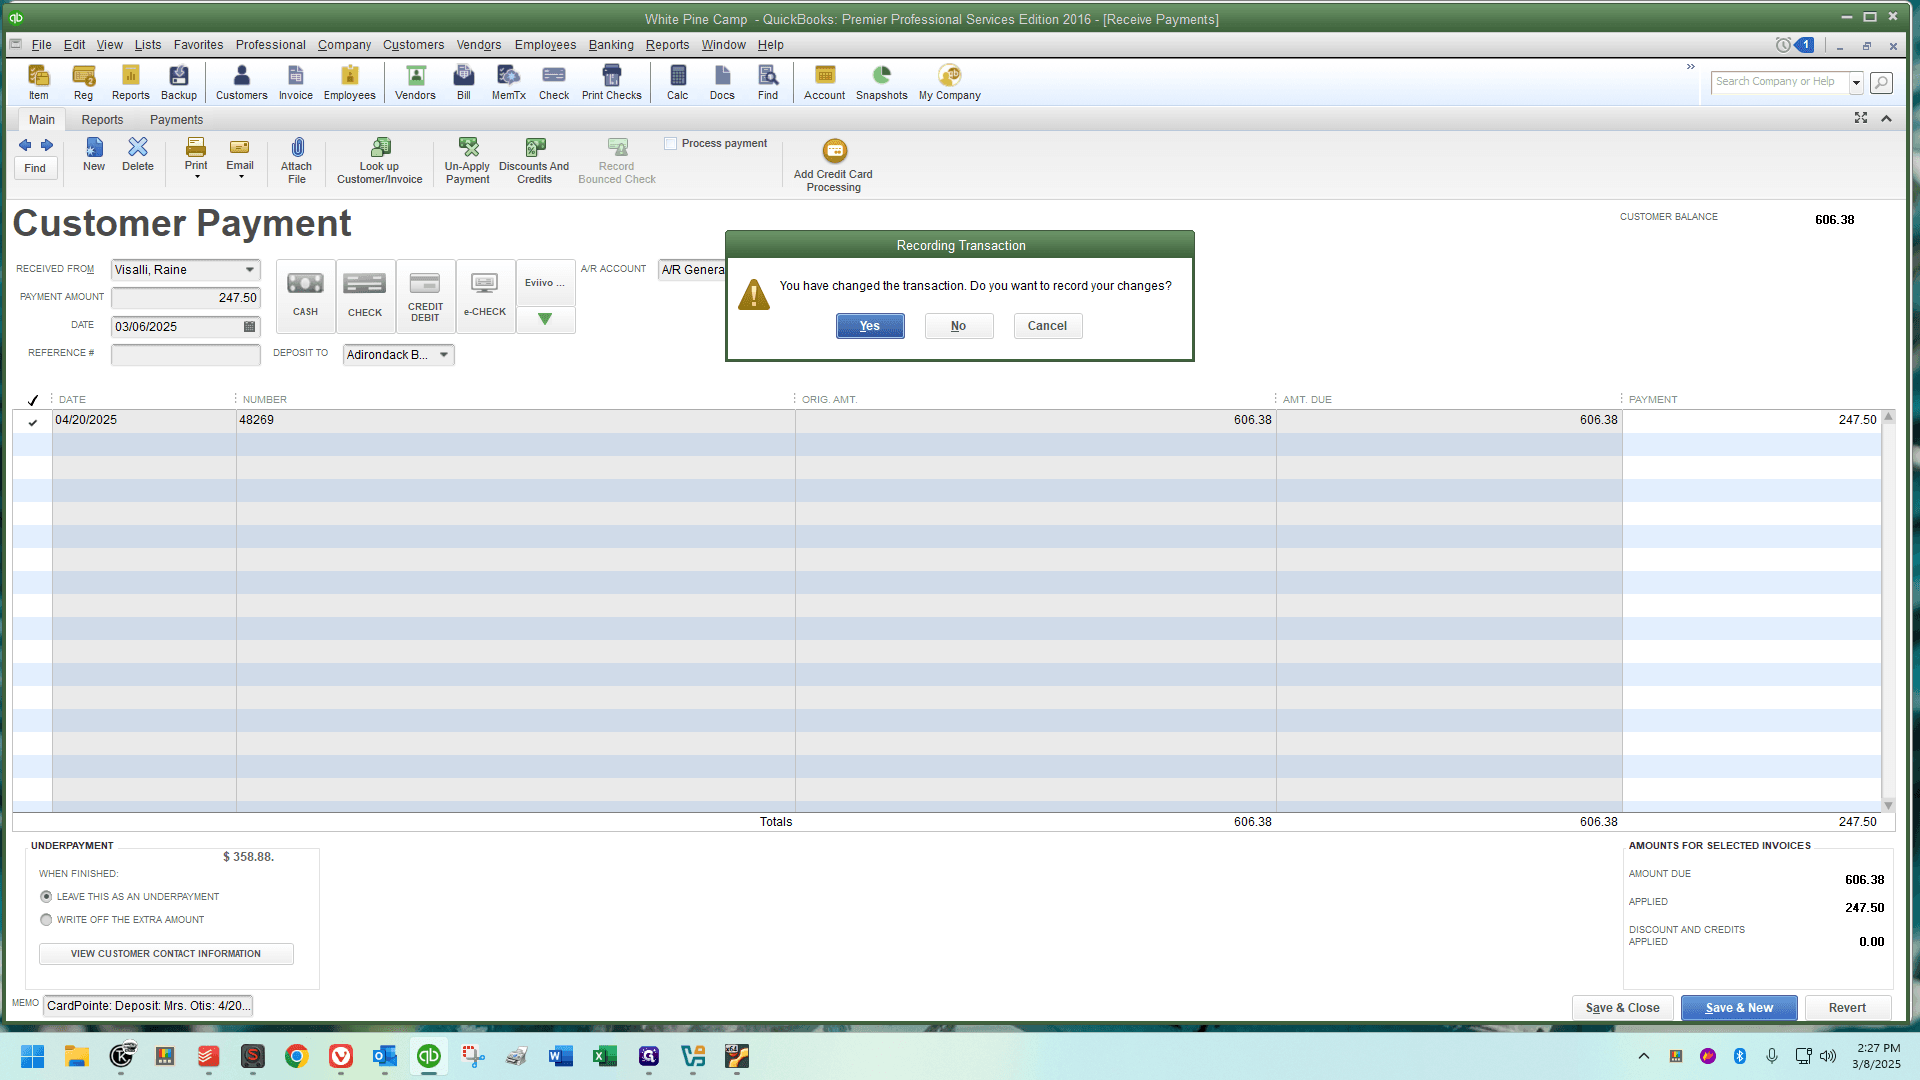Delete the current payment
The image size is (1920, 1080).
[138, 155]
